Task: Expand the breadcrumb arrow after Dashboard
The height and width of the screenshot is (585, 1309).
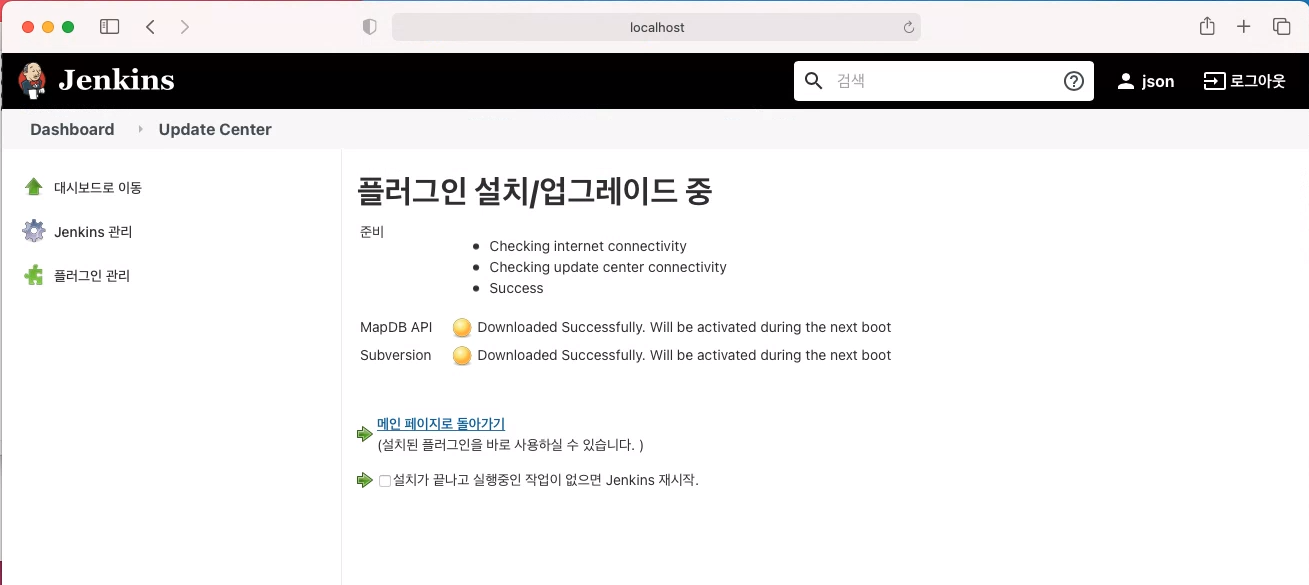Action: click(x=140, y=129)
